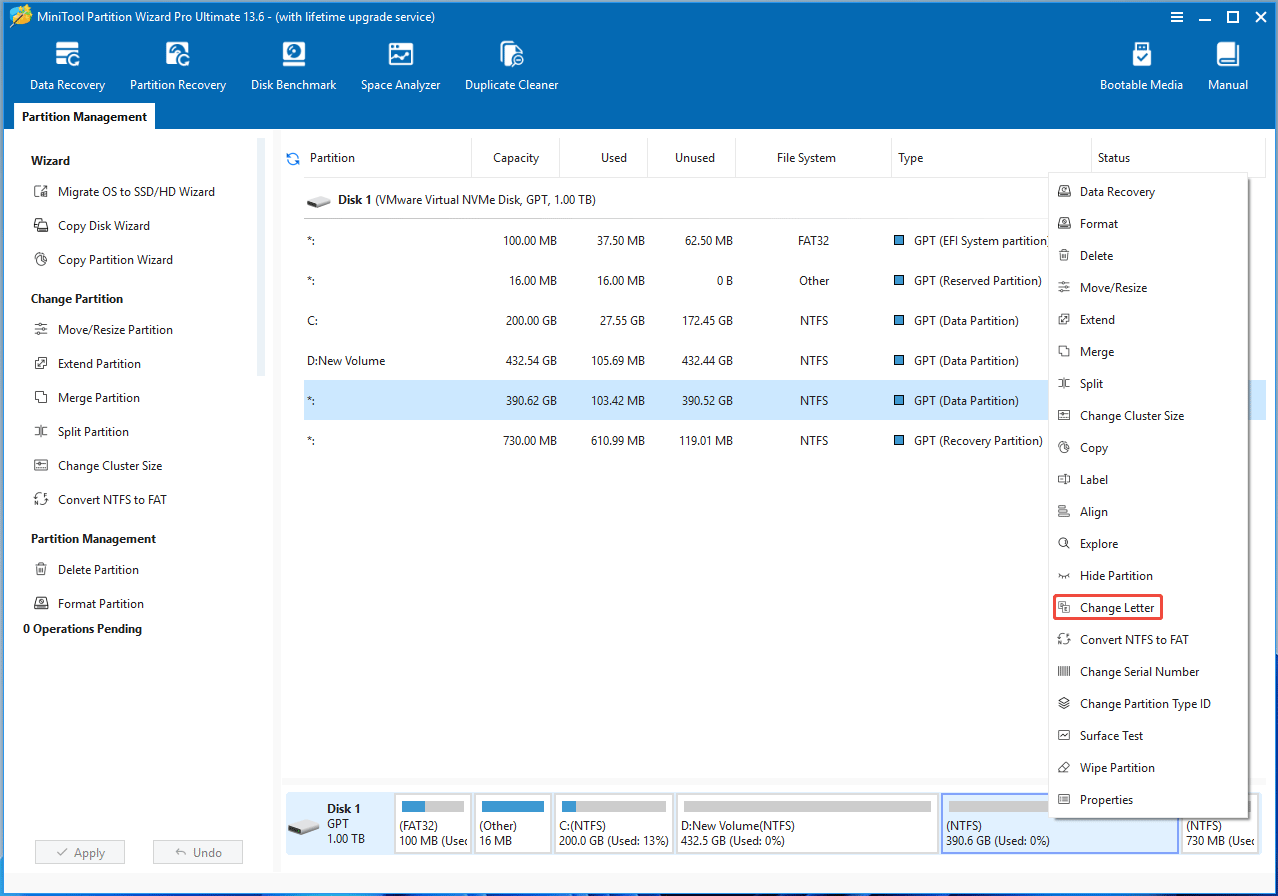
Task: Select Delete in the context menu
Action: [1148, 256]
